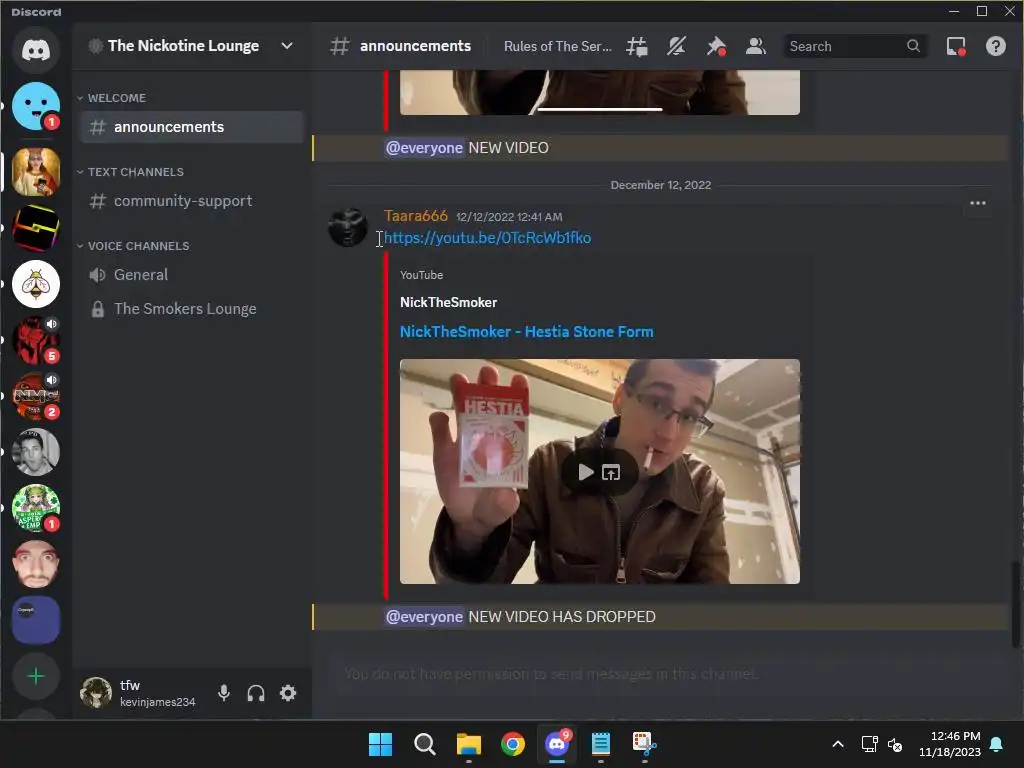This screenshot has width=1024, height=768.
Task: Open Discord from the Windows taskbar
Action: pyautogui.click(x=557, y=744)
